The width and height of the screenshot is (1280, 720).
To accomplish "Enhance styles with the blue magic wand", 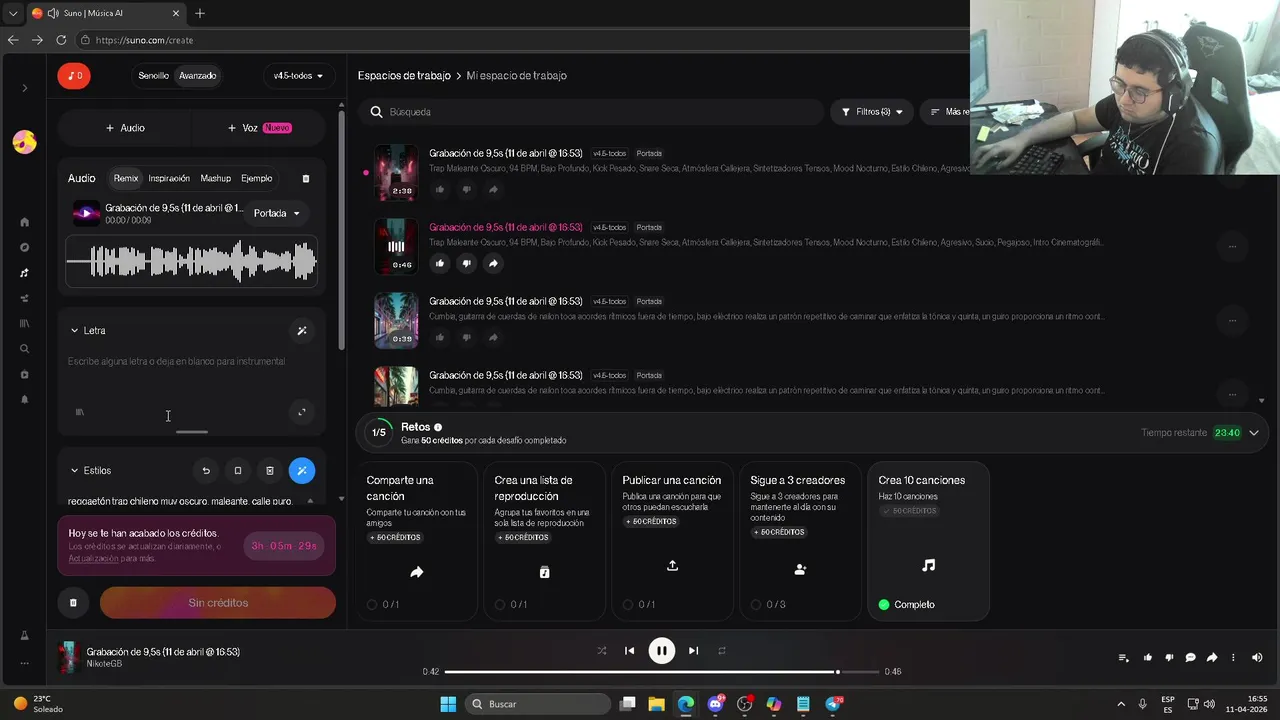I will [302, 470].
